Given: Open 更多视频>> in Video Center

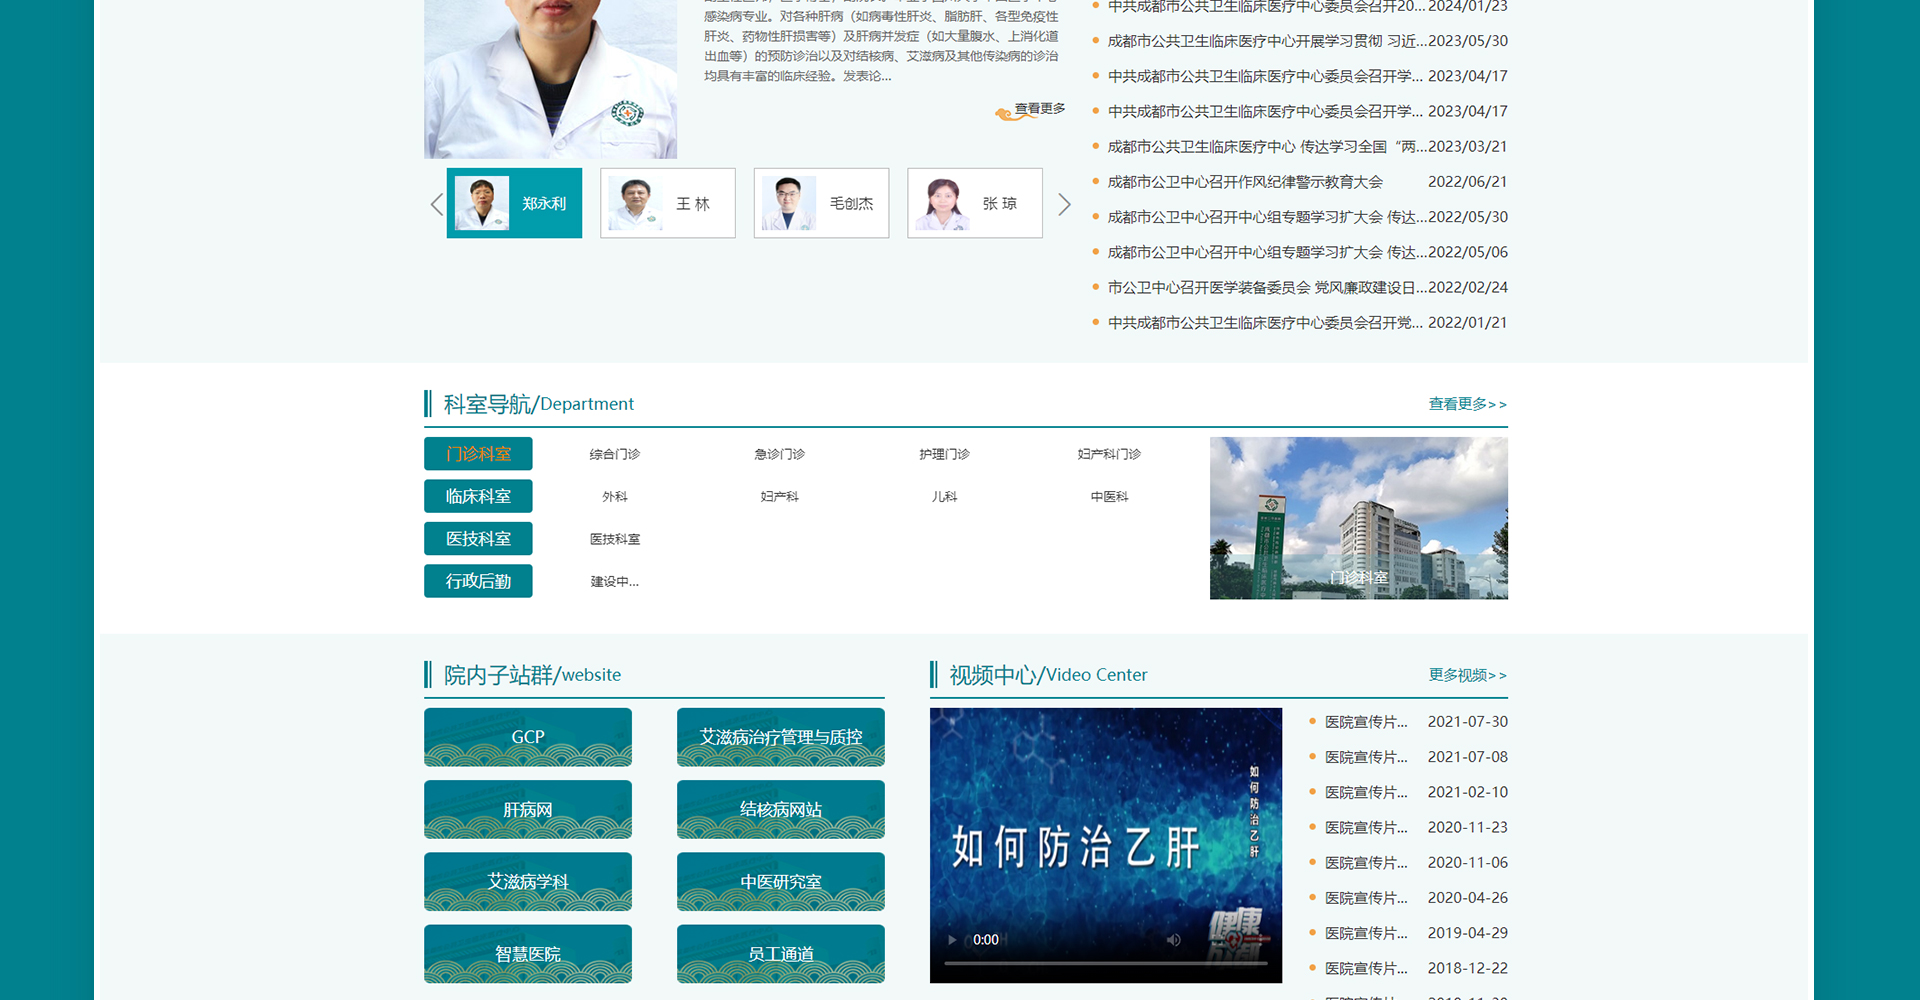Looking at the screenshot, I should [1466, 675].
